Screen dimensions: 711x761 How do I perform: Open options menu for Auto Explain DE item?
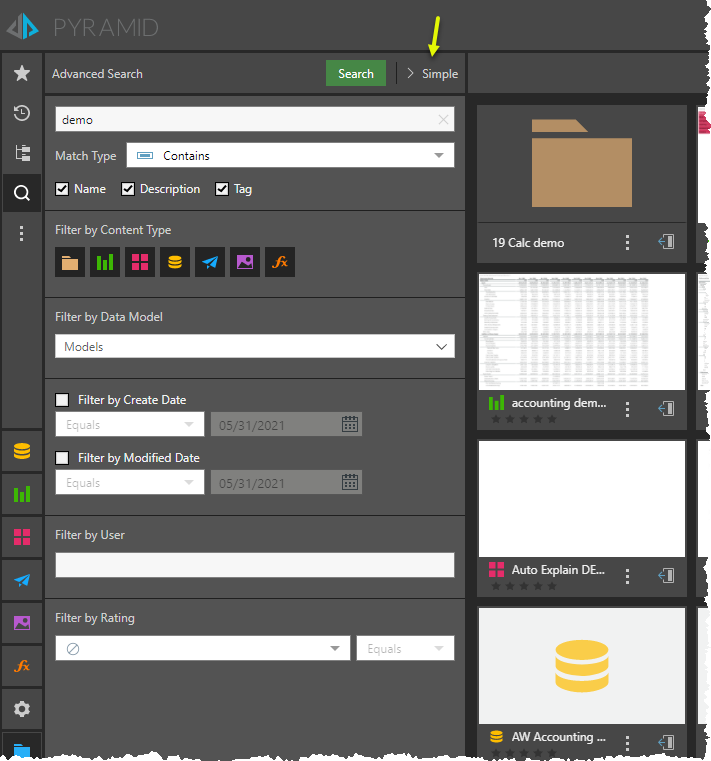coord(627,576)
